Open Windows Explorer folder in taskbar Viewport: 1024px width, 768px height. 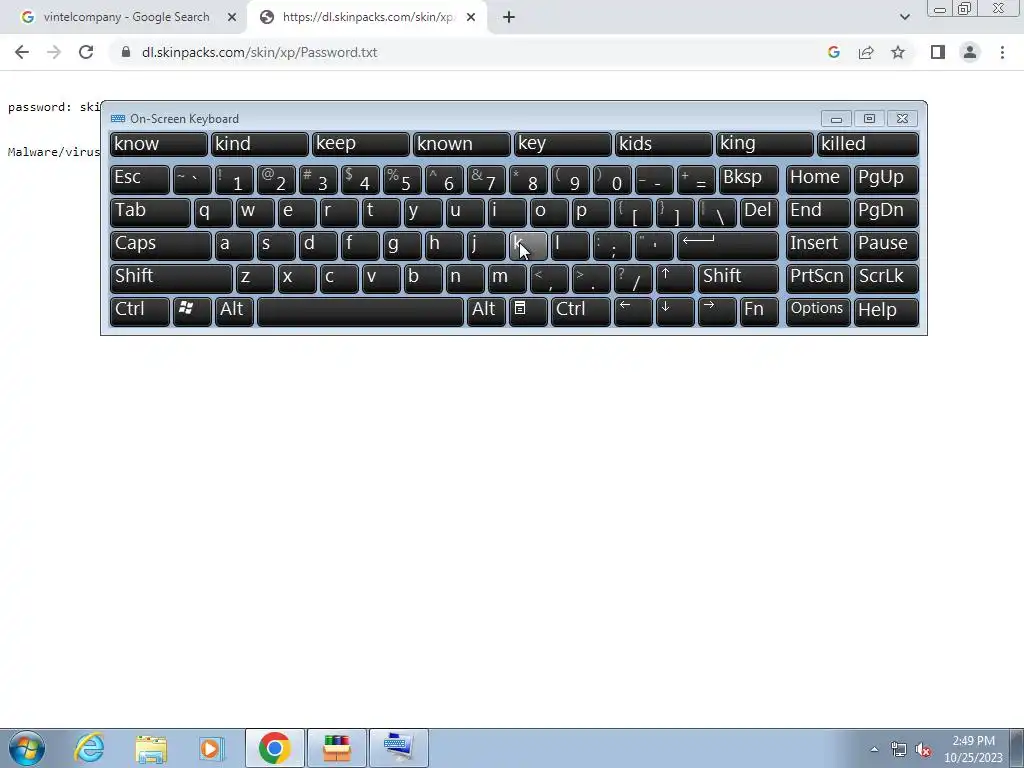coord(151,748)
